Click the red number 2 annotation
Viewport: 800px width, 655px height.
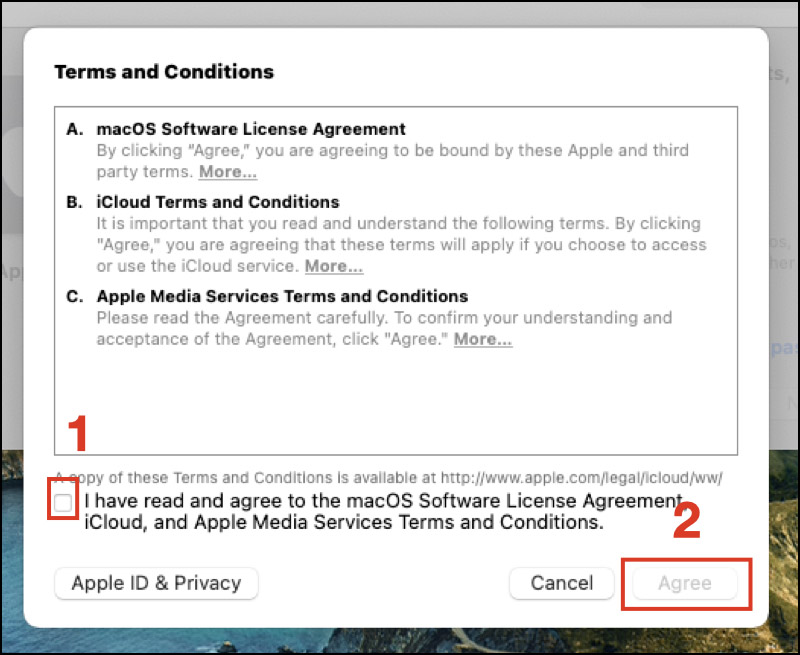tap(685, 519)
